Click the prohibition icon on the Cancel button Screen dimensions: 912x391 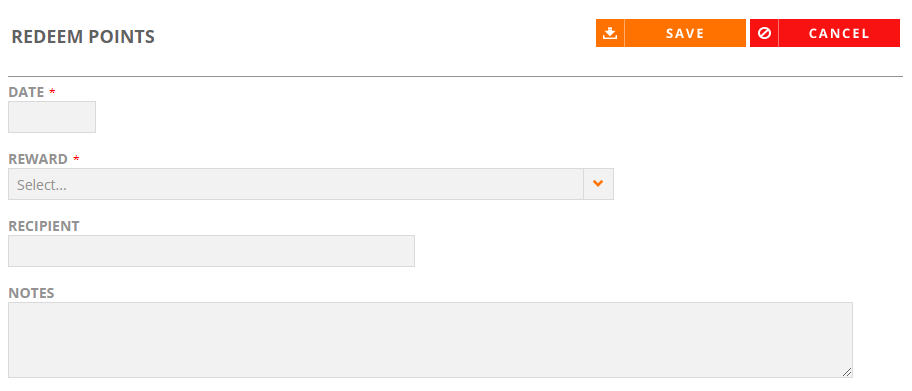[x=764, y=33]
